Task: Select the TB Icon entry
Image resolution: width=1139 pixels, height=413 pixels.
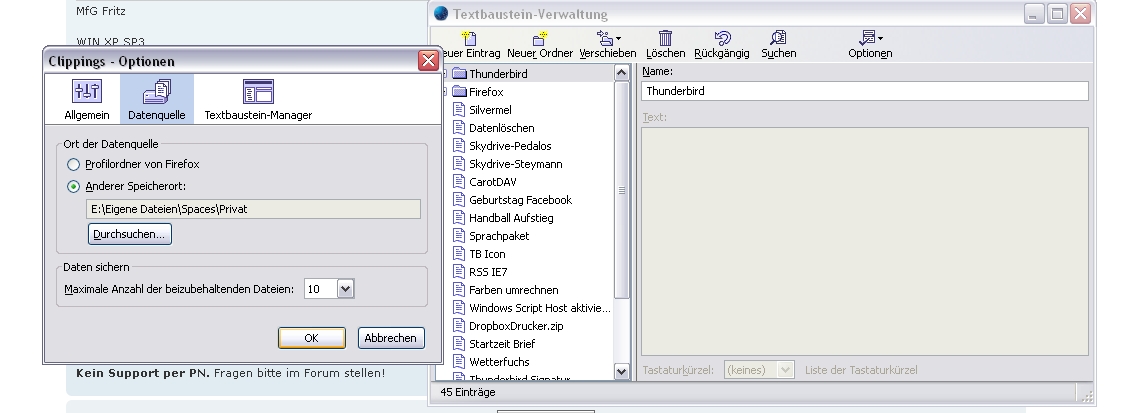Action: pos(487,254)
